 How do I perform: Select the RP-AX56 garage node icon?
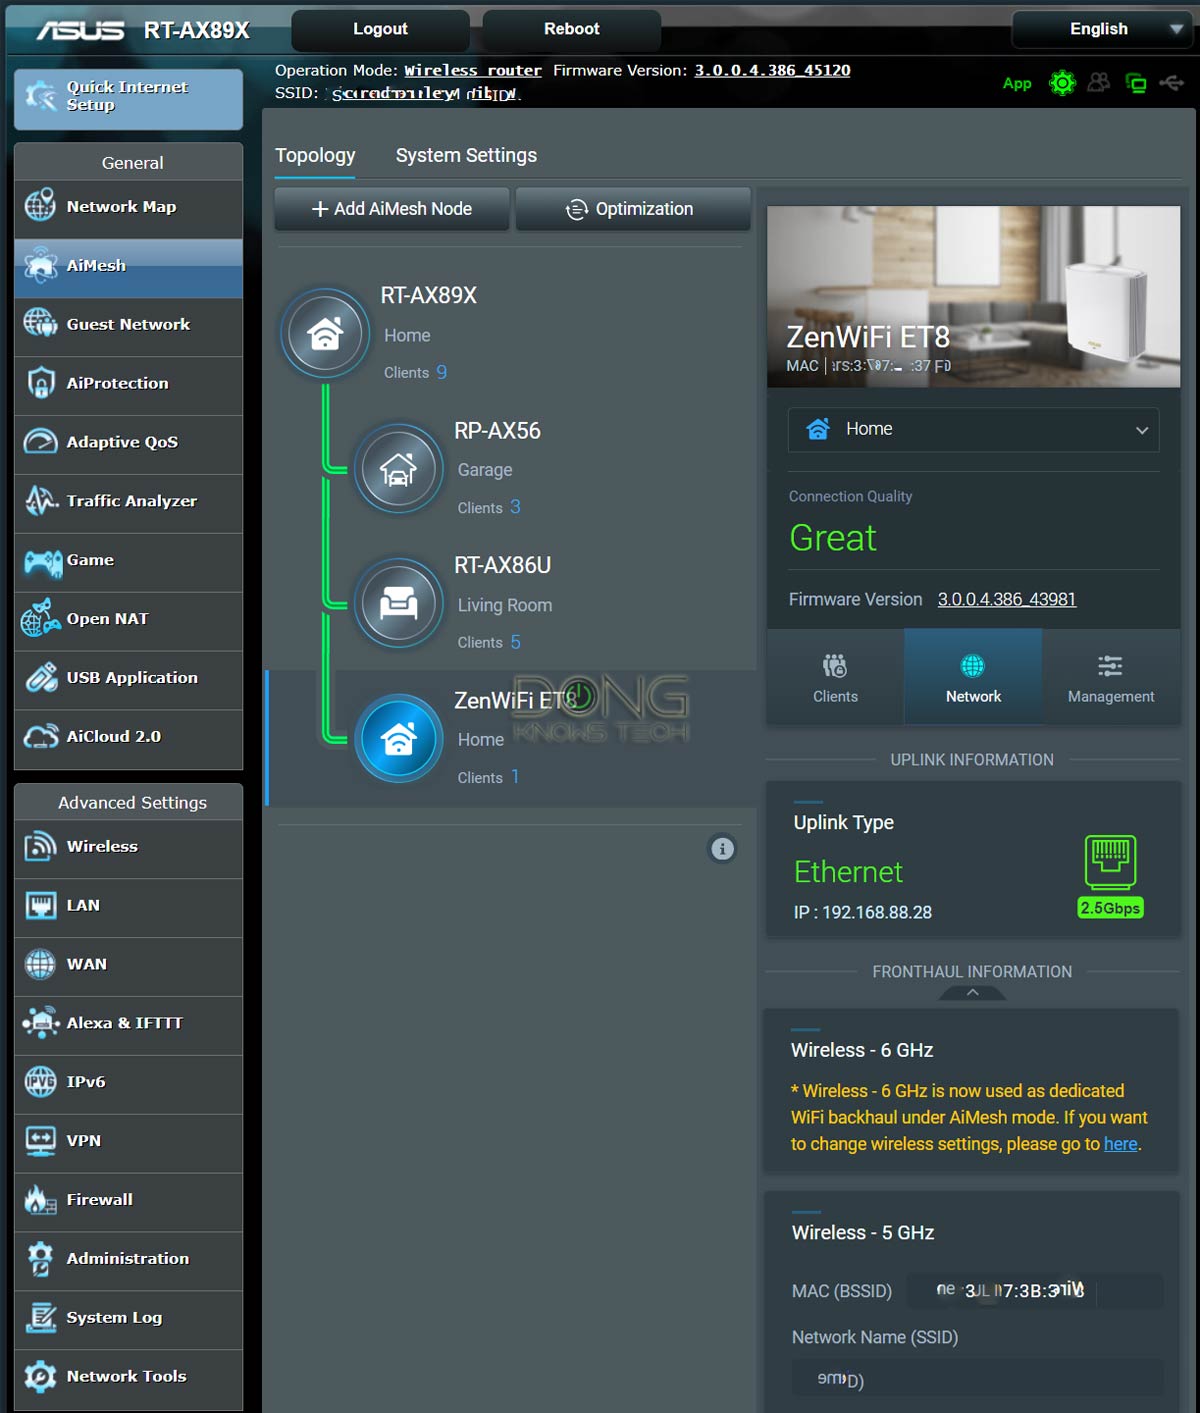click(x=399, y=469)
